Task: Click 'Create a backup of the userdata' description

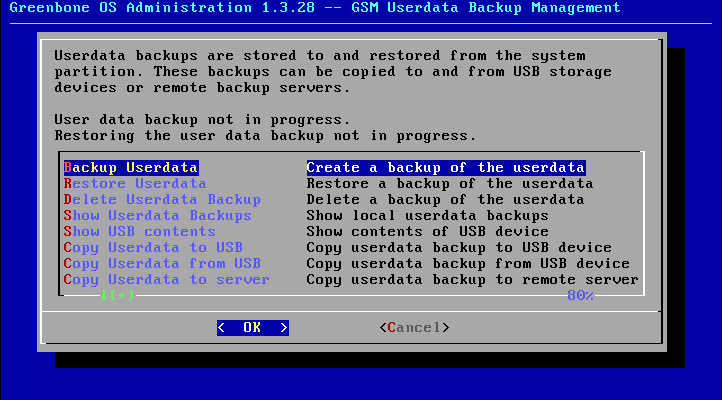Action: 446,168
